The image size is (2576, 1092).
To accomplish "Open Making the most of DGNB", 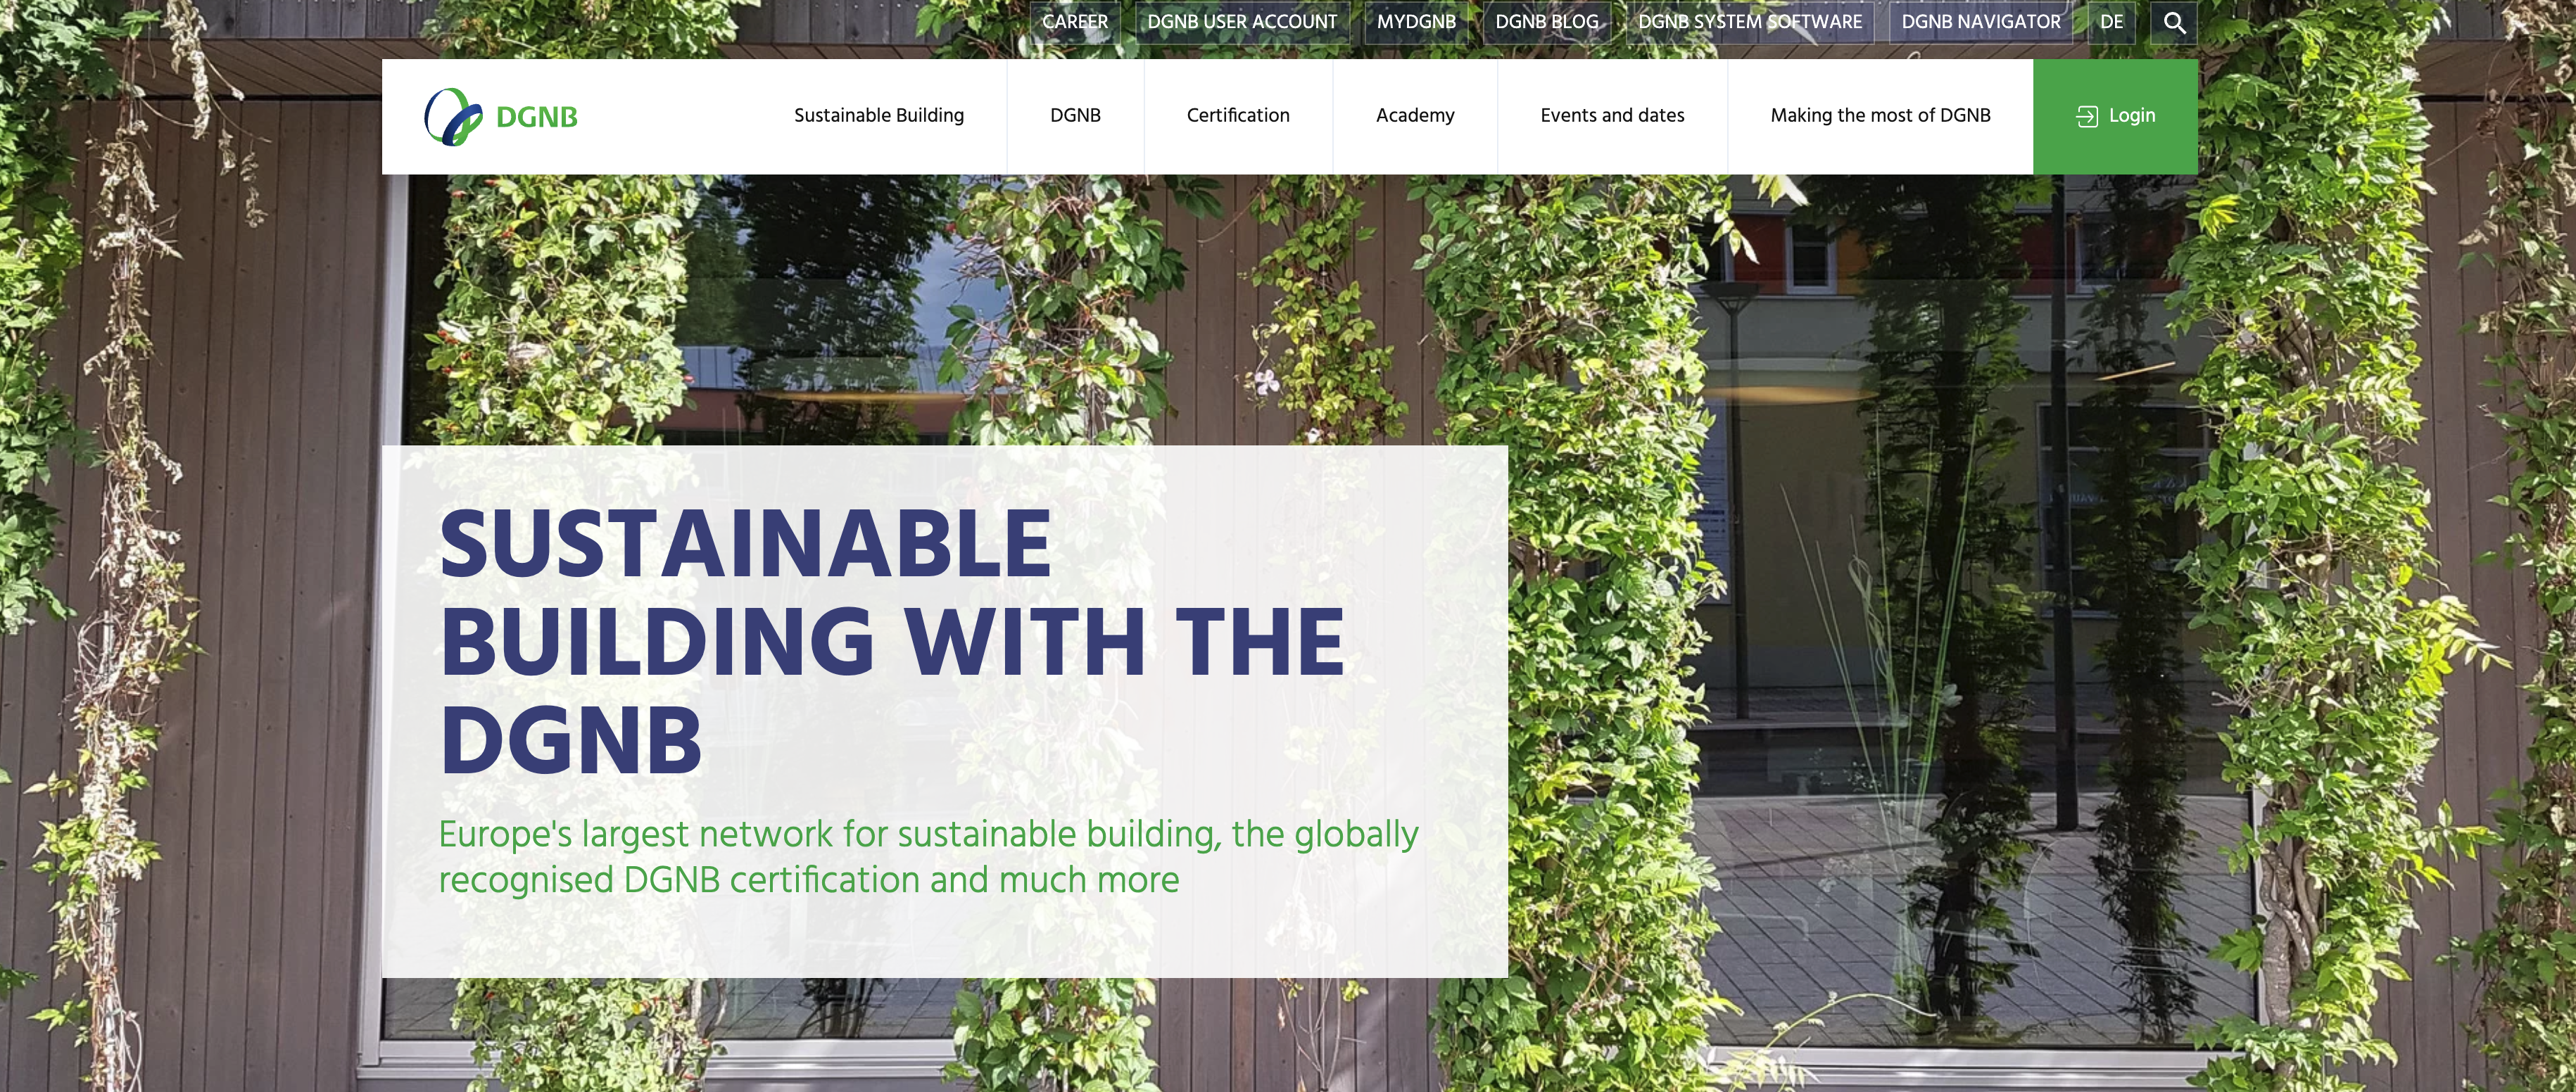I will click(1880, 116).
